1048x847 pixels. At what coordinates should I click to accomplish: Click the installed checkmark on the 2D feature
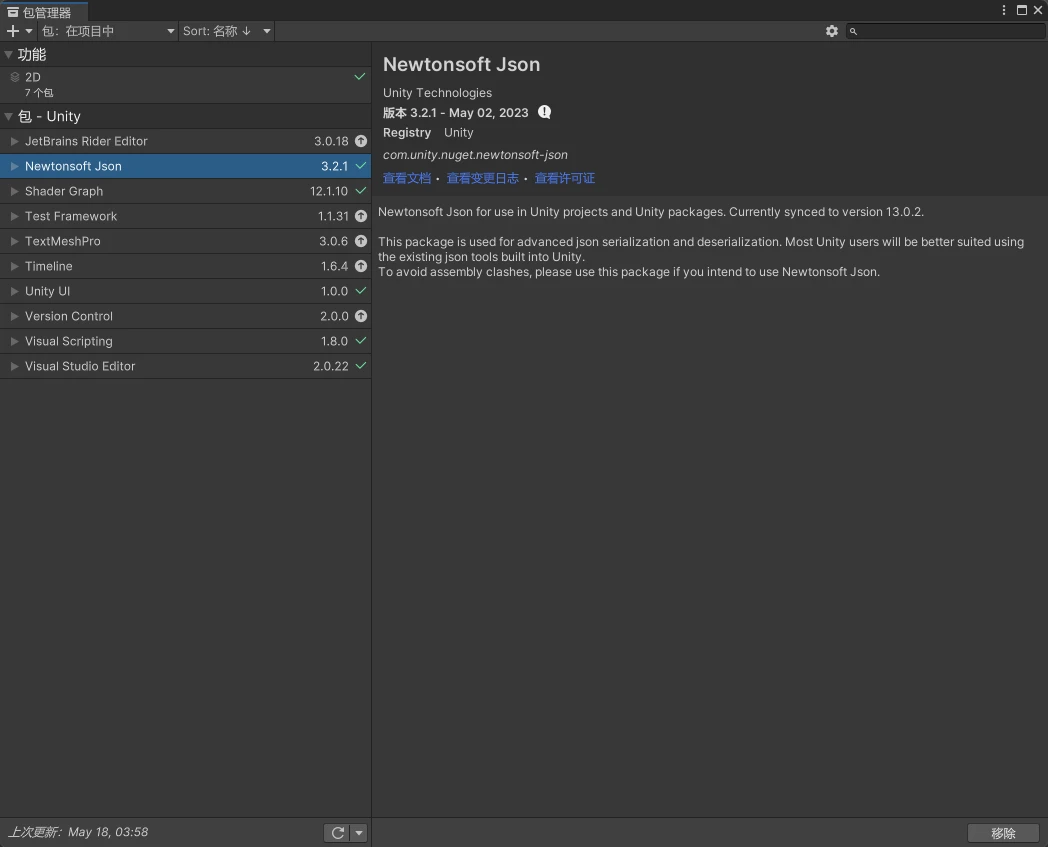tap(360, 77)
